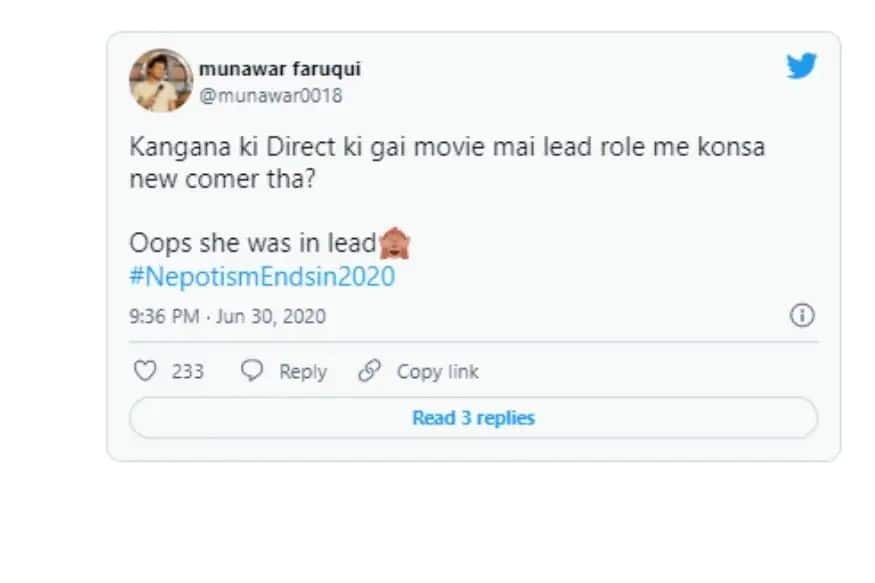This screenshot has width=875, height=583.
Task: Click the reply speech bubble icon
Action: point(253,371)
